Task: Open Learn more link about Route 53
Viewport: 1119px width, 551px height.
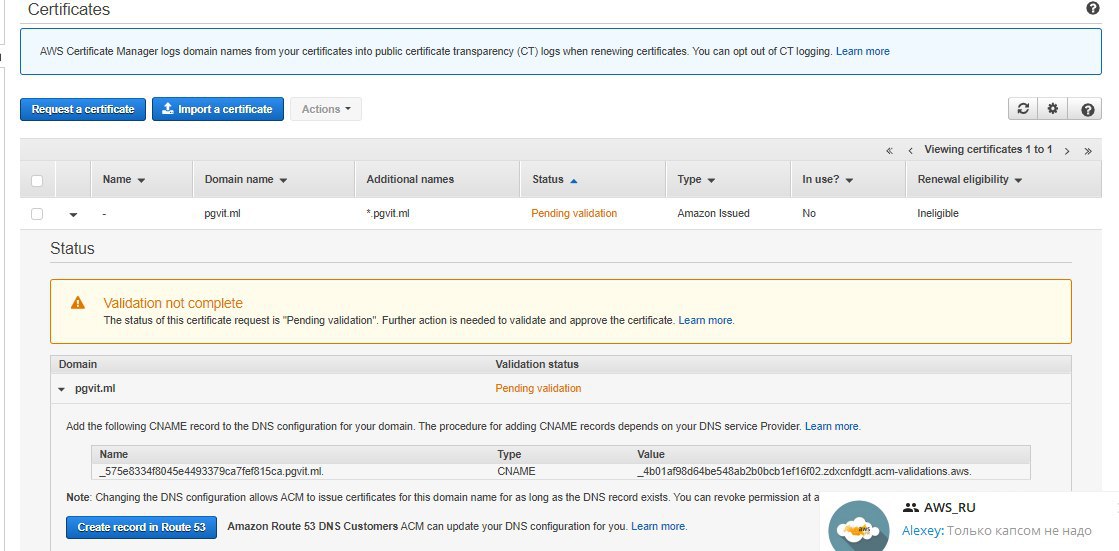Action: 659,527
